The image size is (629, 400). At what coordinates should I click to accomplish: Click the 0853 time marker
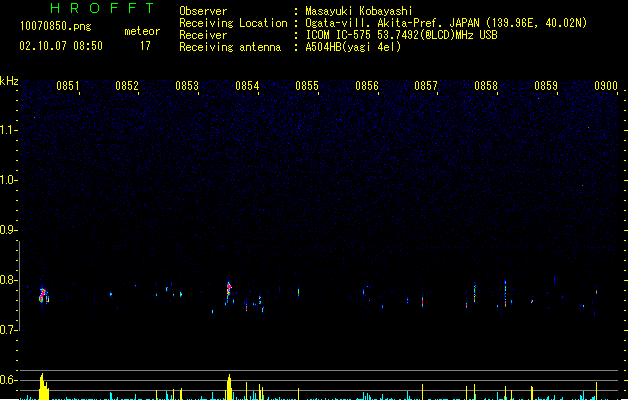click(x=187, y=86)
